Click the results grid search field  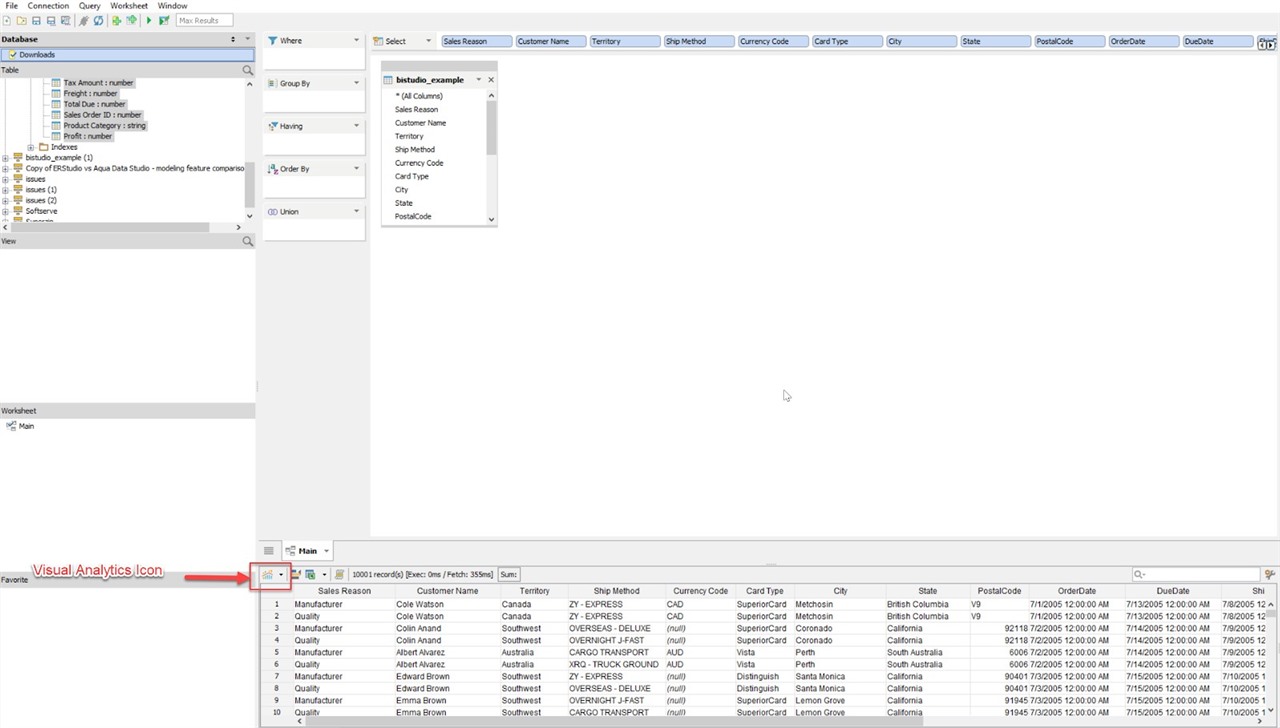(1196, 575)
